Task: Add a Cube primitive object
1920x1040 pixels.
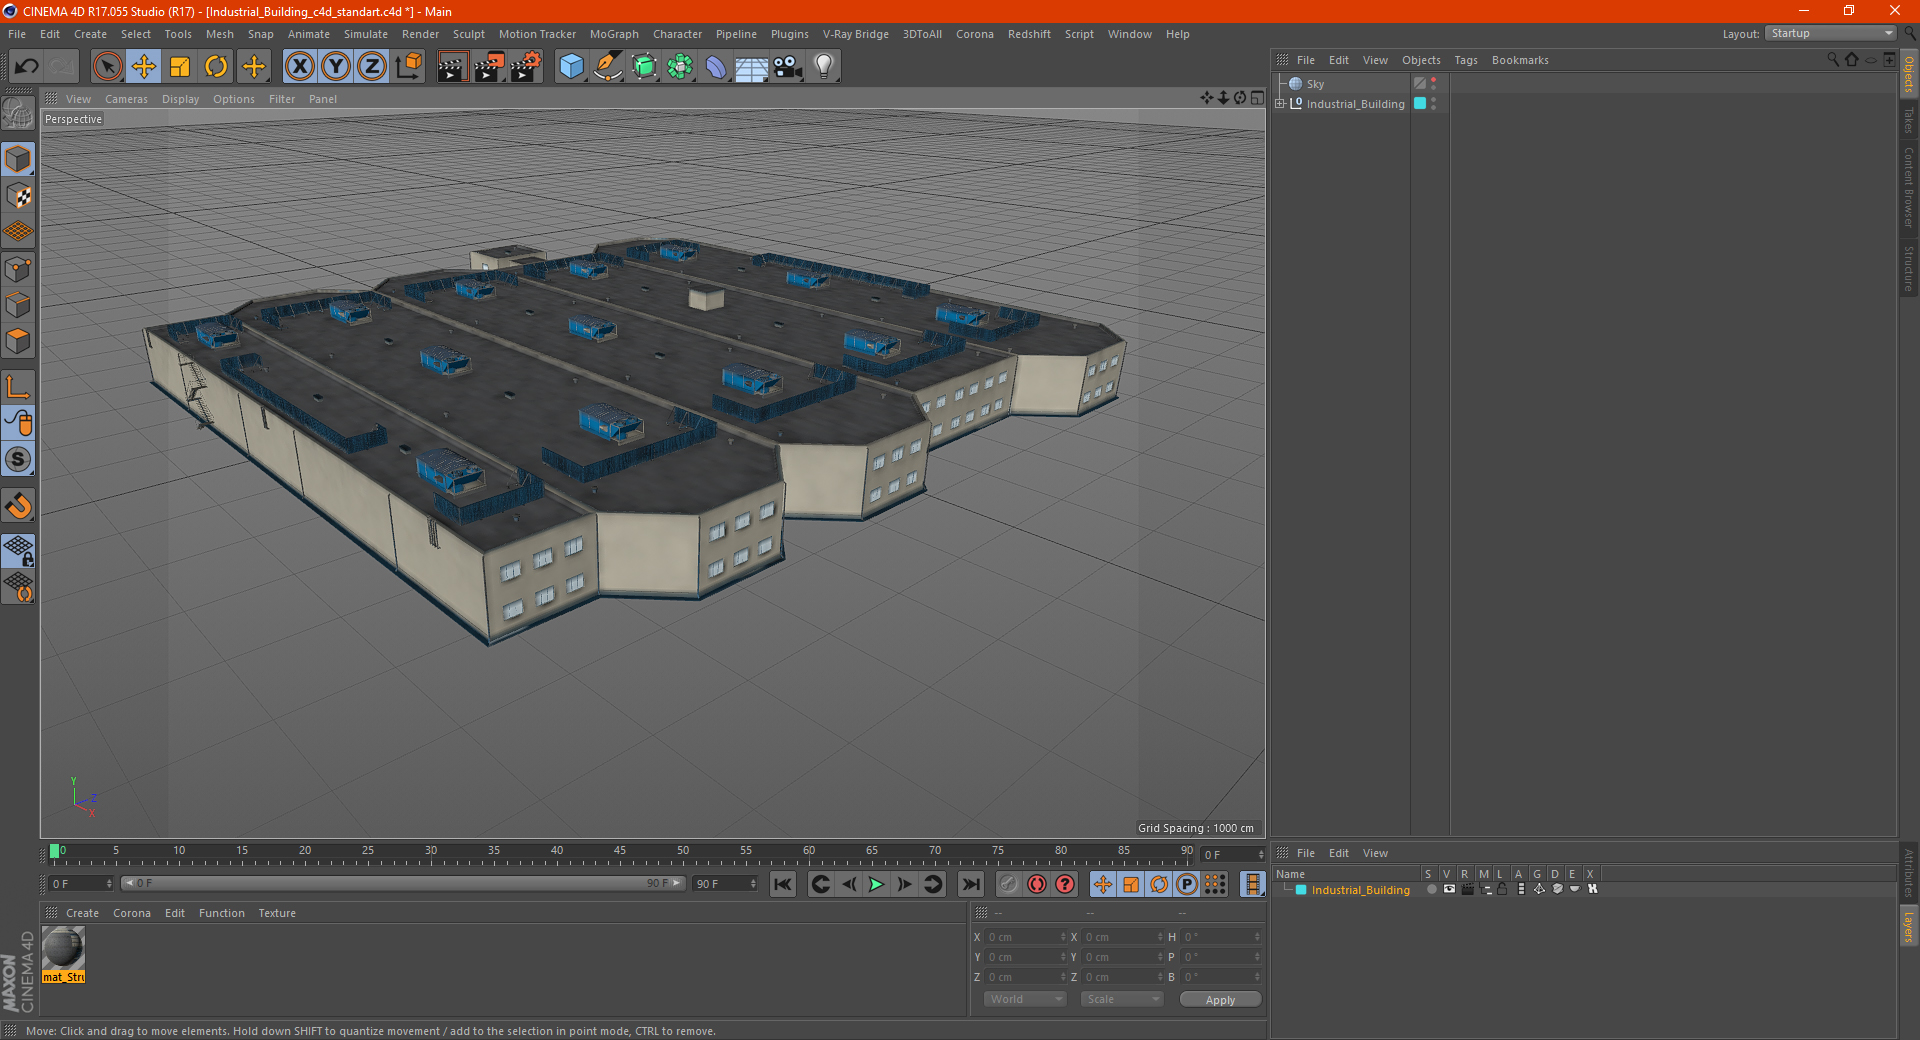Action: [x=571, y=67]
